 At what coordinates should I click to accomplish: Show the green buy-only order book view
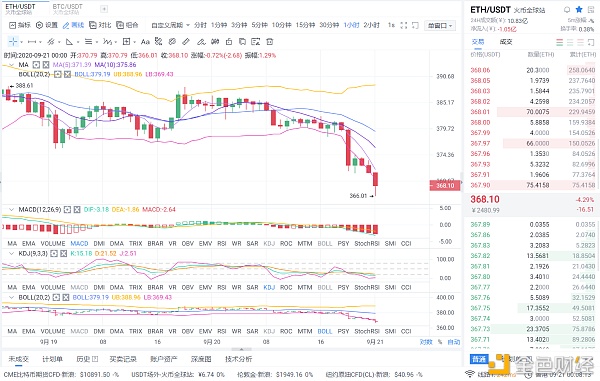pyautogui.click(x=570, y=42)
